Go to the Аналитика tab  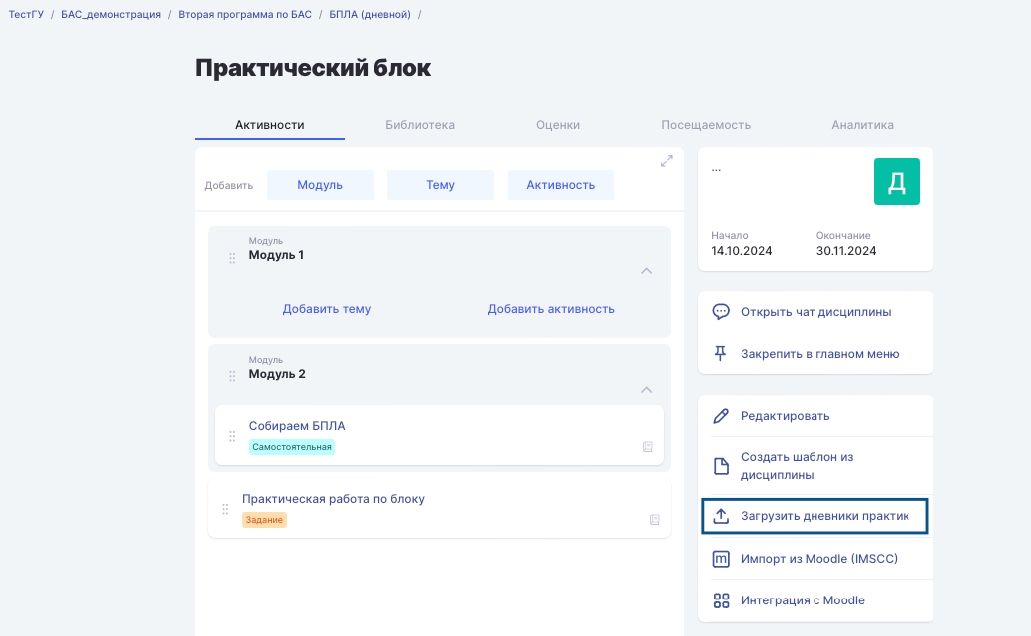862,125
